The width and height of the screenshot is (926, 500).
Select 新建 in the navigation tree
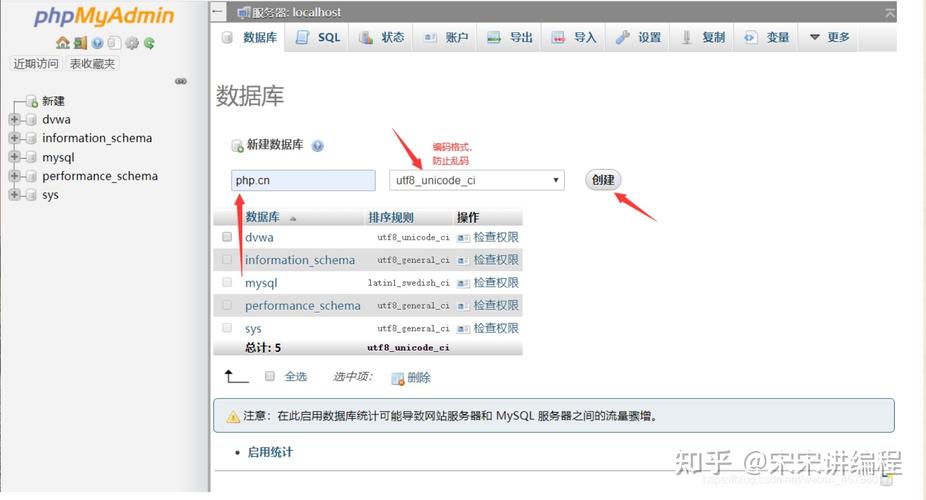point(53,102)
